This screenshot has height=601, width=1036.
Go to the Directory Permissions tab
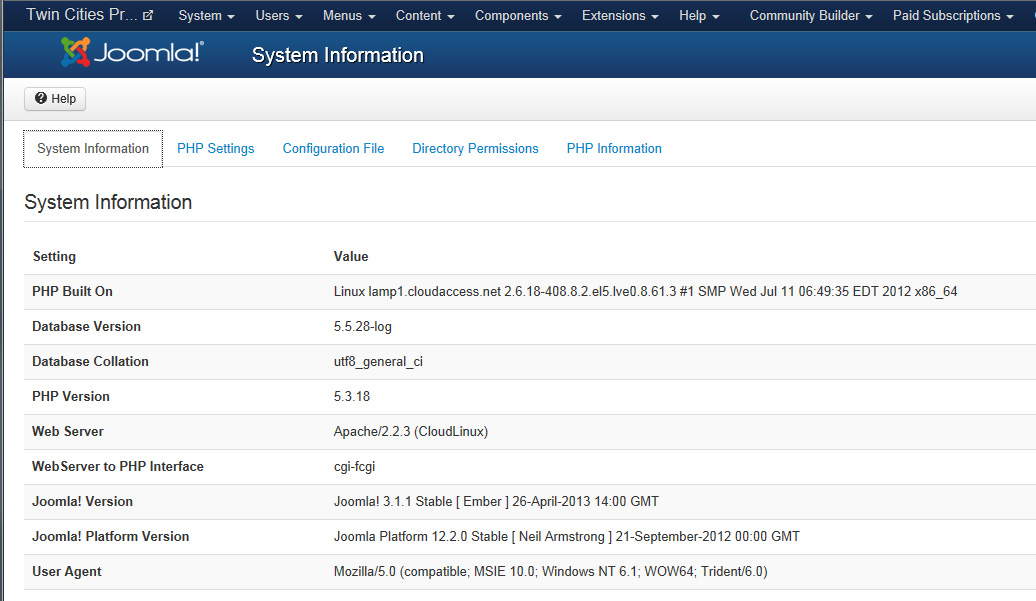[x=475, y=149]
